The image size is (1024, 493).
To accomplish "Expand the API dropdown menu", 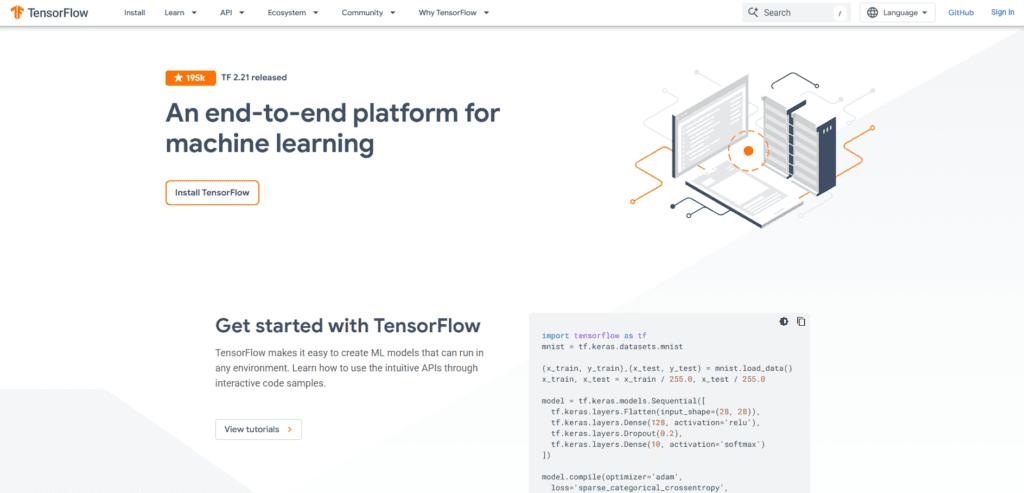I will pyautogui.click(x=232, y=12).
